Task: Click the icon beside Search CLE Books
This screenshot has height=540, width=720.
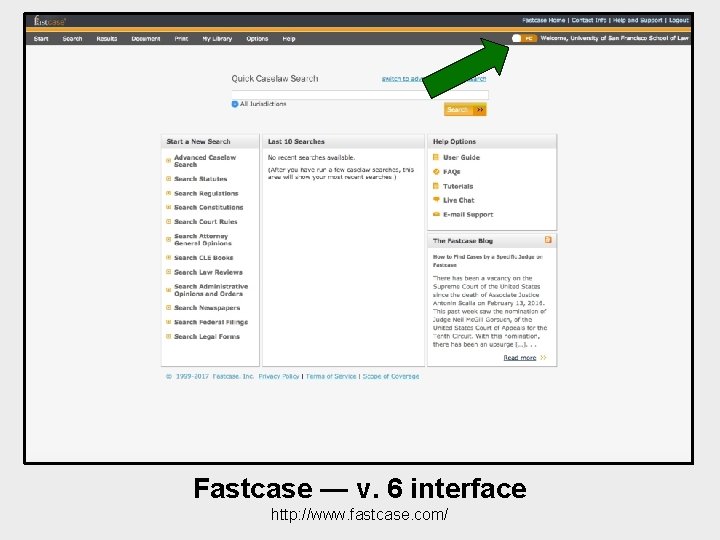Action: pyautogui.click(x=169, y=258)
